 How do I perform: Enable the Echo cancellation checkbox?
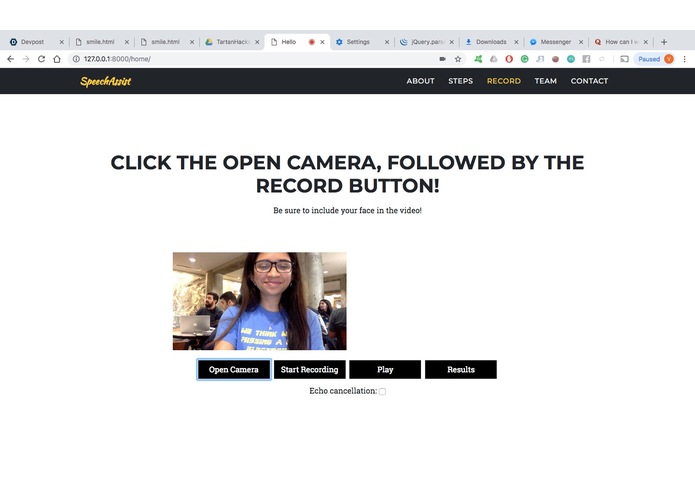(382, 391)
